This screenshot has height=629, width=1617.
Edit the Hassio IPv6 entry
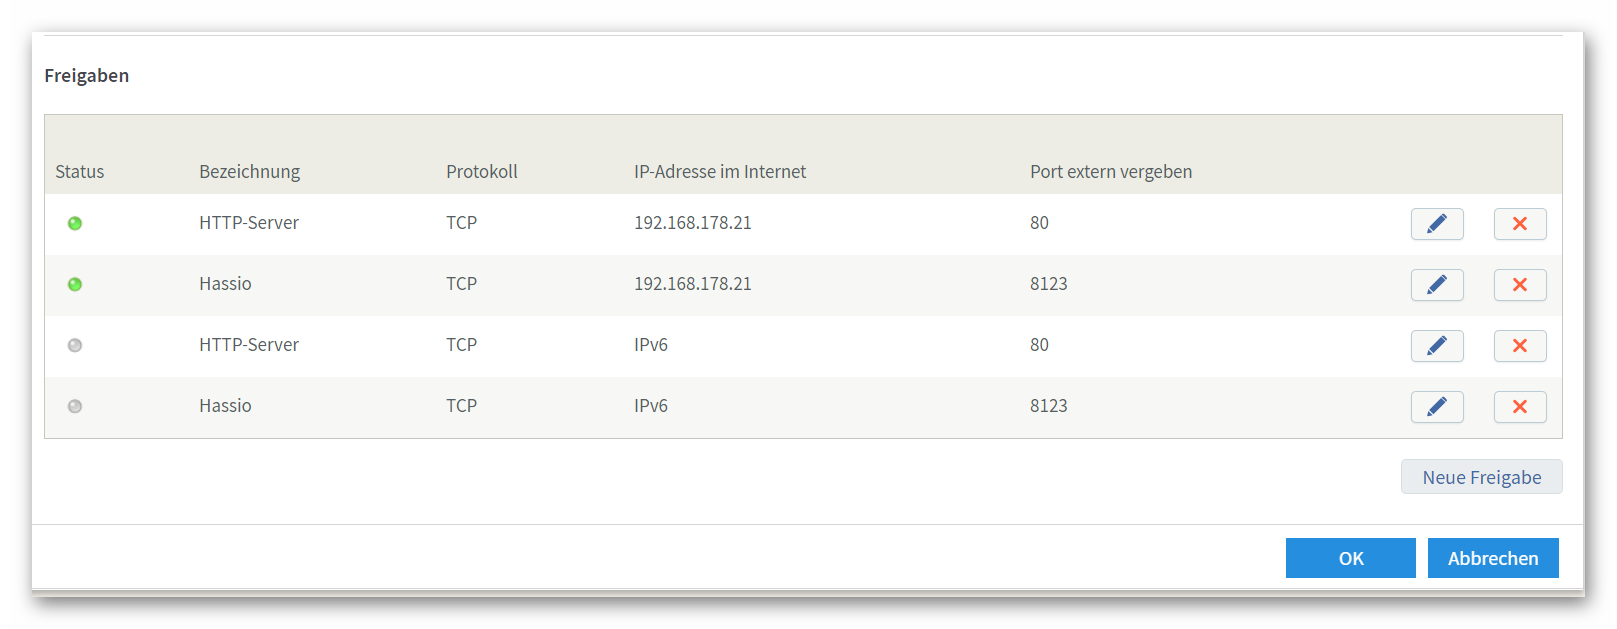pyautogui.click(x=1437, y=407)
